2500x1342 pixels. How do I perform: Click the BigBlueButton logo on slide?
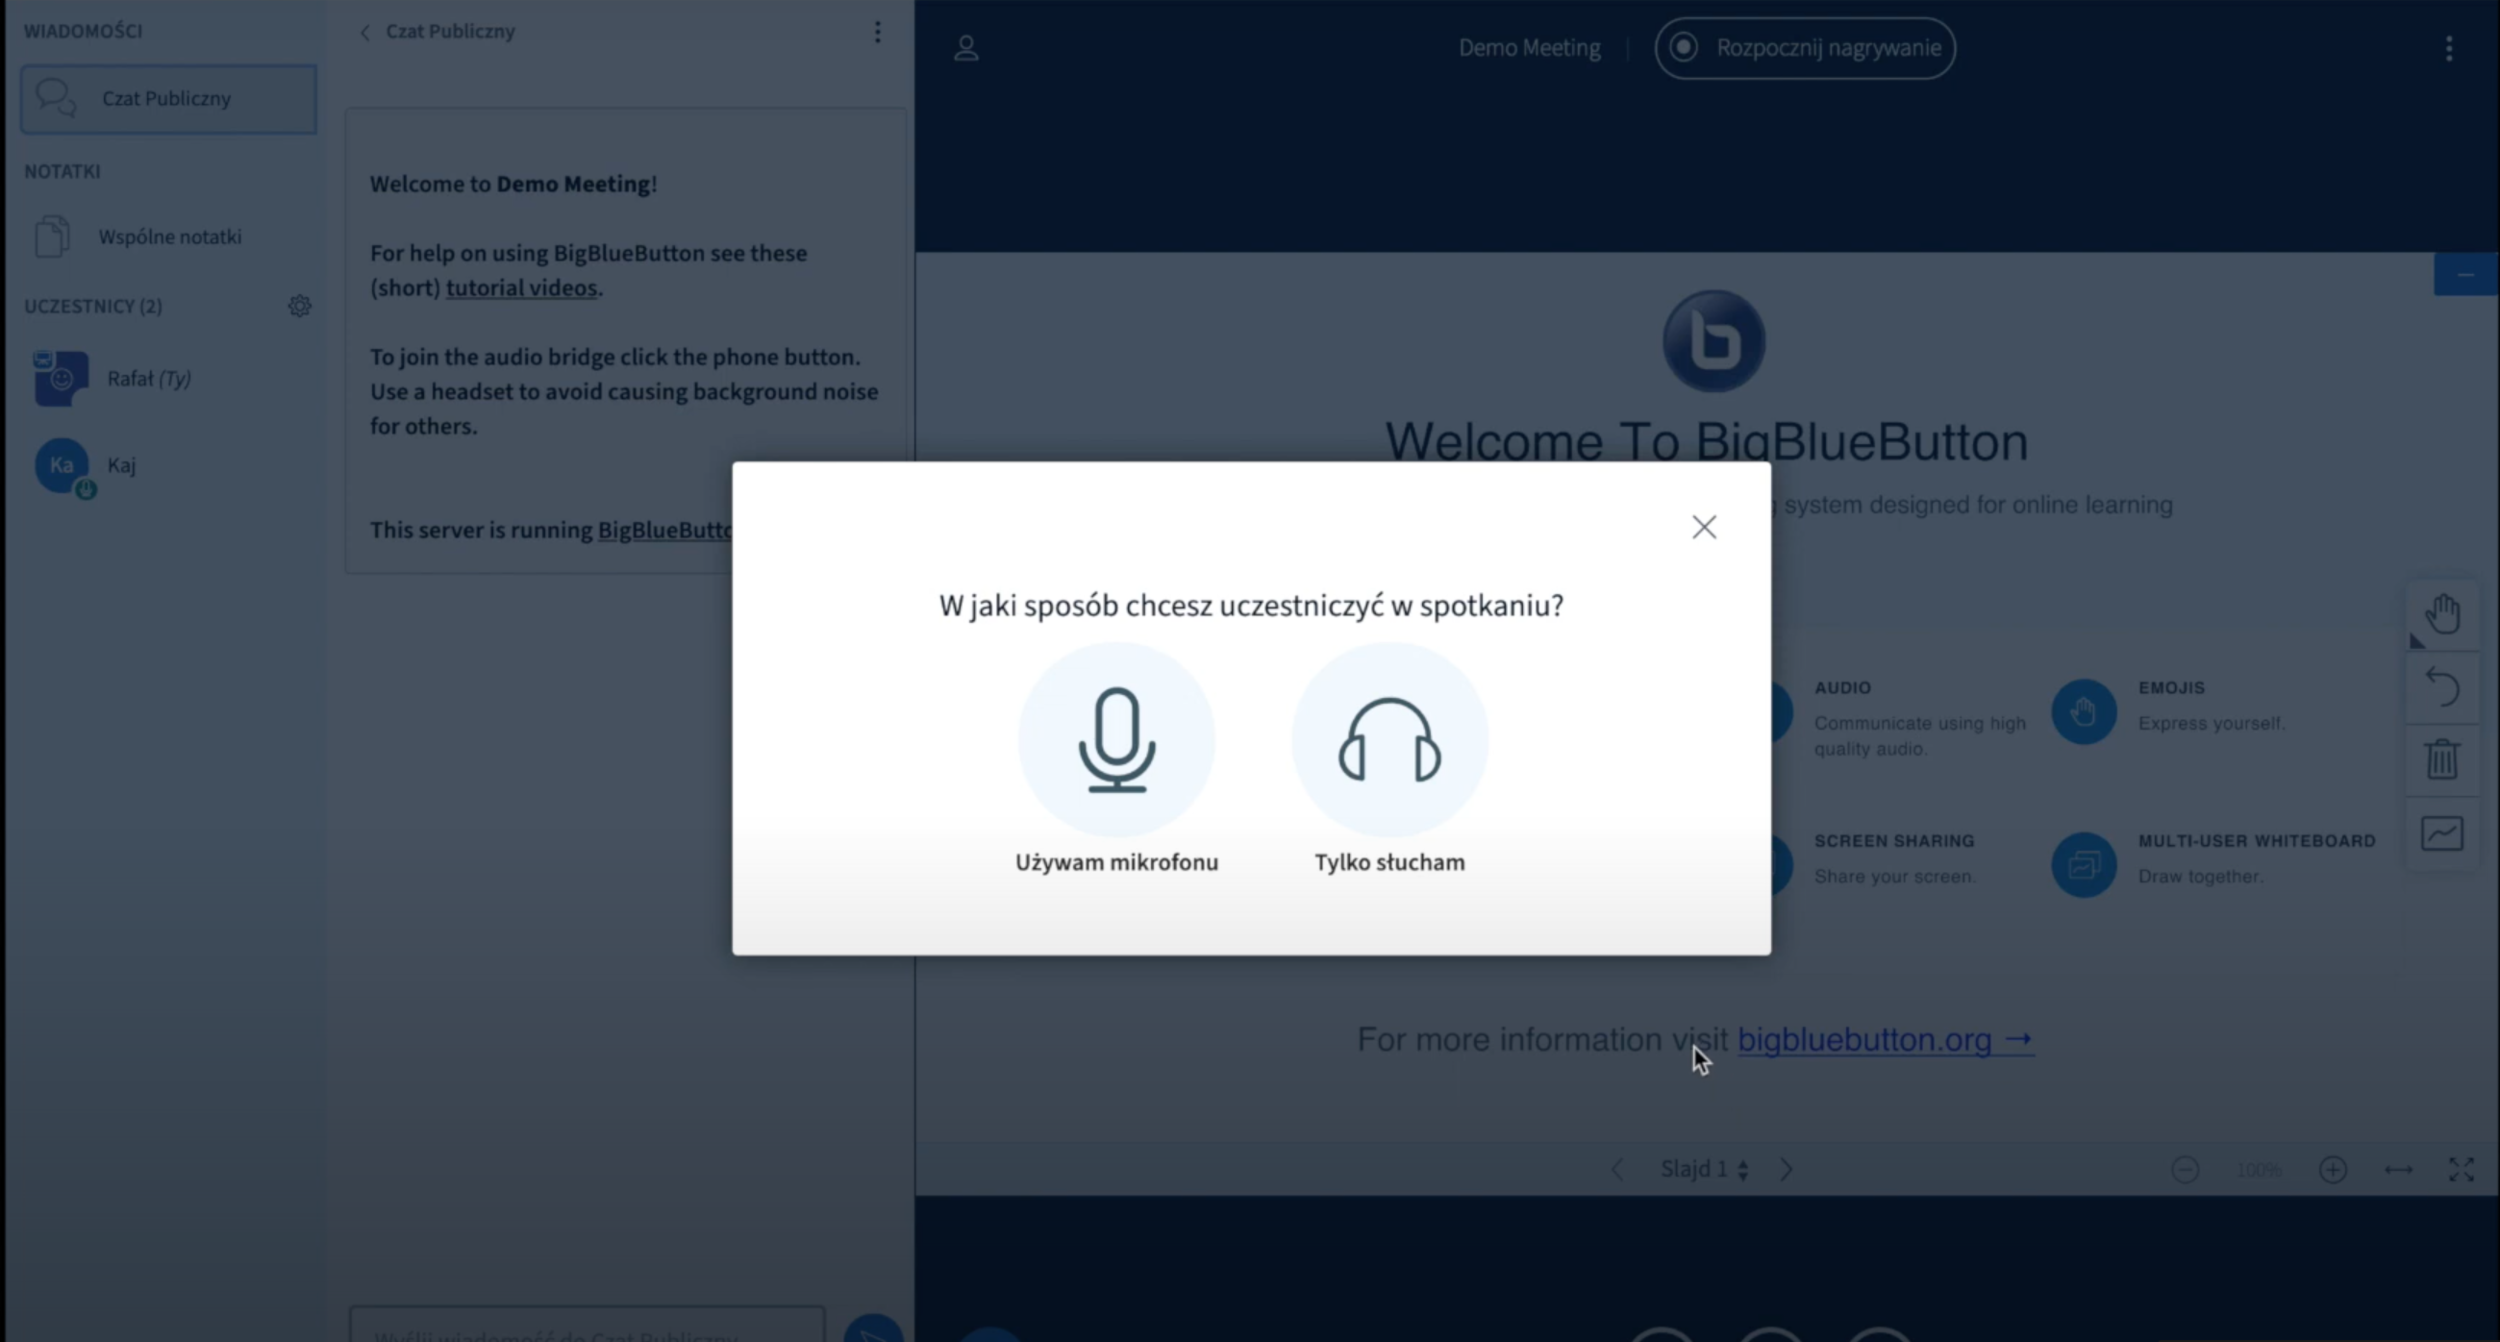1714,341
